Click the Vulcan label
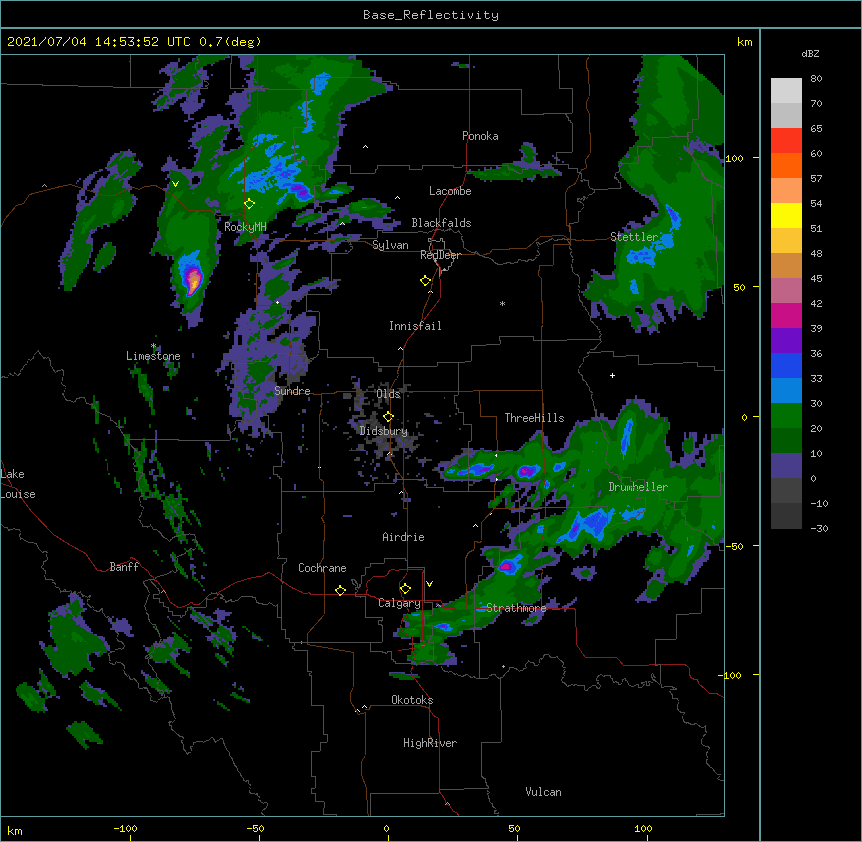 543,792
